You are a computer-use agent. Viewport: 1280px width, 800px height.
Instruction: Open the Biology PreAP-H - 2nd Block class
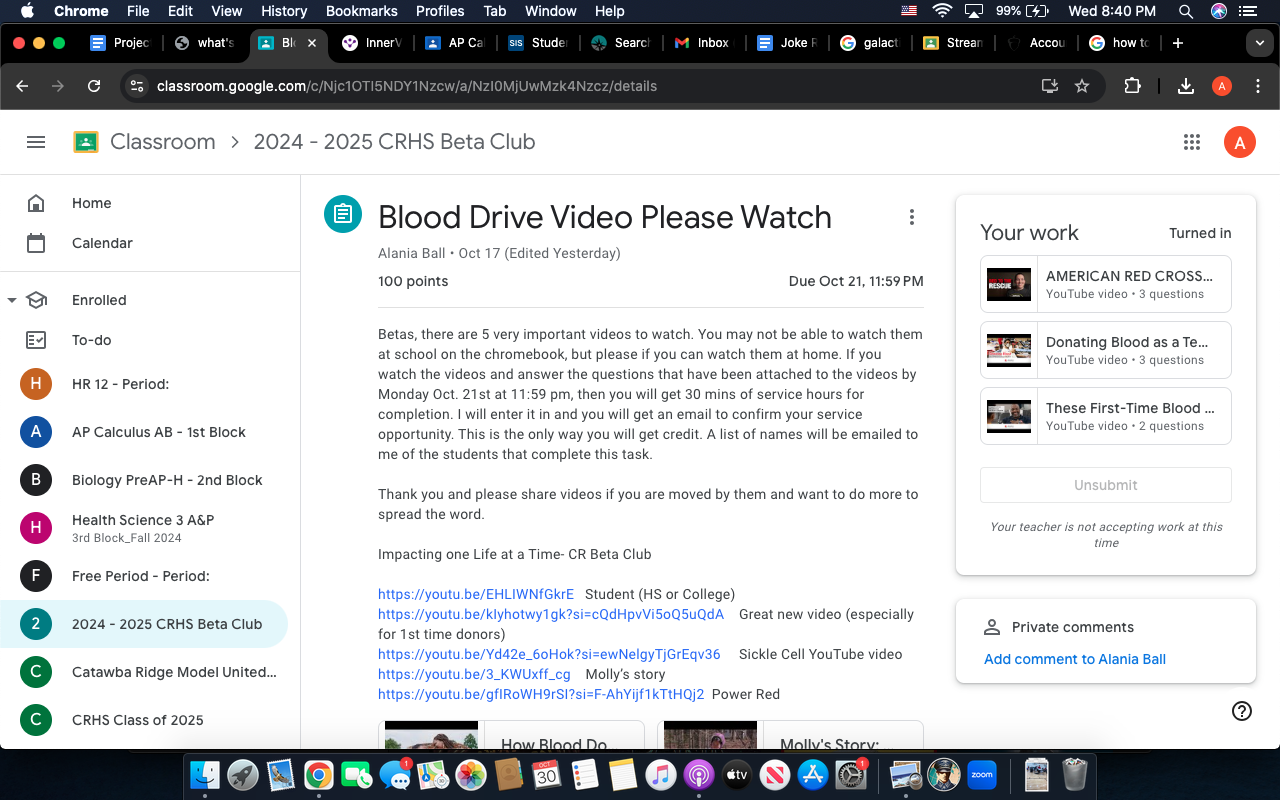pos(144,480)
